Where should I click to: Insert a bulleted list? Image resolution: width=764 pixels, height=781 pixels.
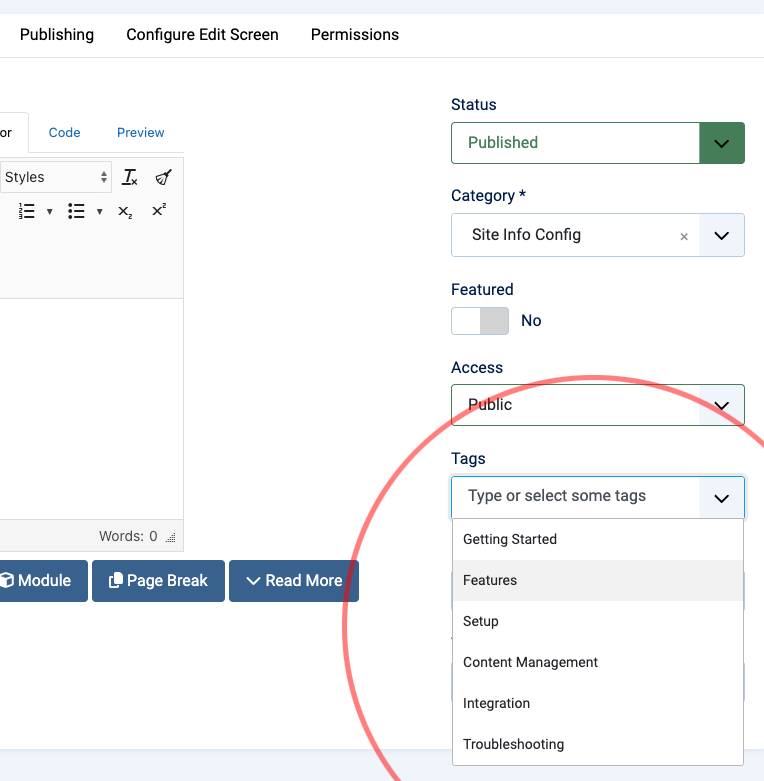pos(76,211)
